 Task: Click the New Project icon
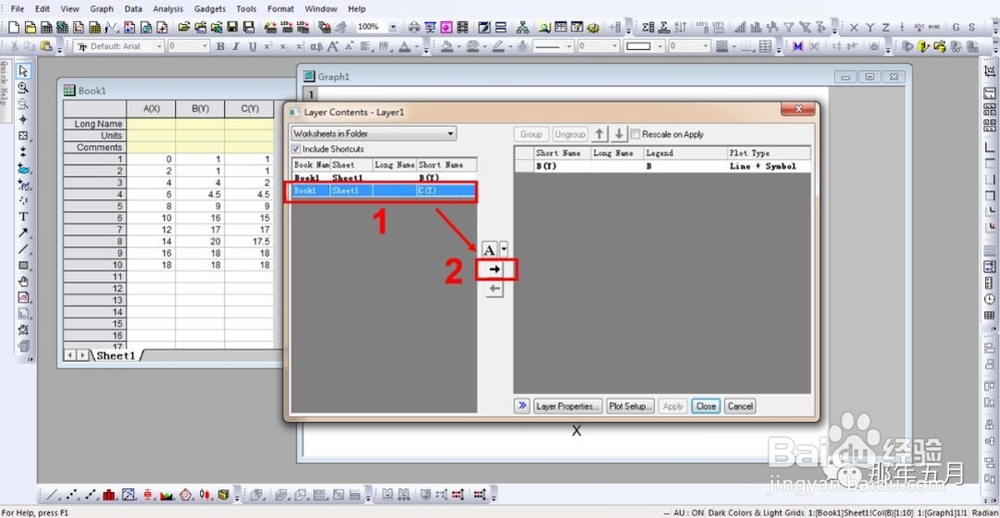14,27
